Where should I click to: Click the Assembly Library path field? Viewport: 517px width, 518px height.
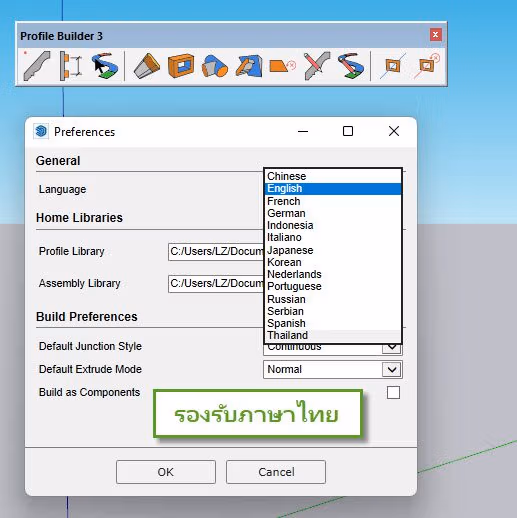(x=216, y=284)
